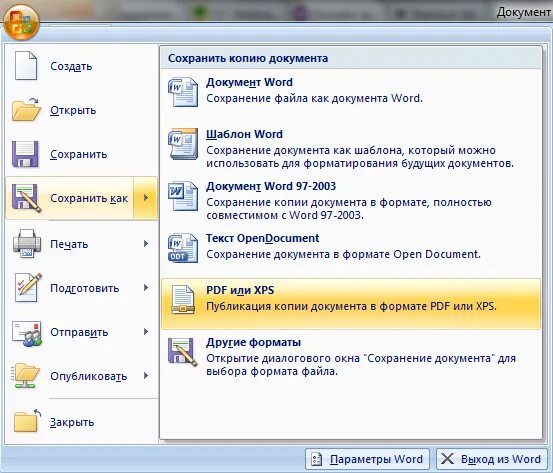Image resolution: width=553 pixels, height=473 pixels.
Task: Click the PDF или XPS page icon
Action: click(x=183, y=299)
